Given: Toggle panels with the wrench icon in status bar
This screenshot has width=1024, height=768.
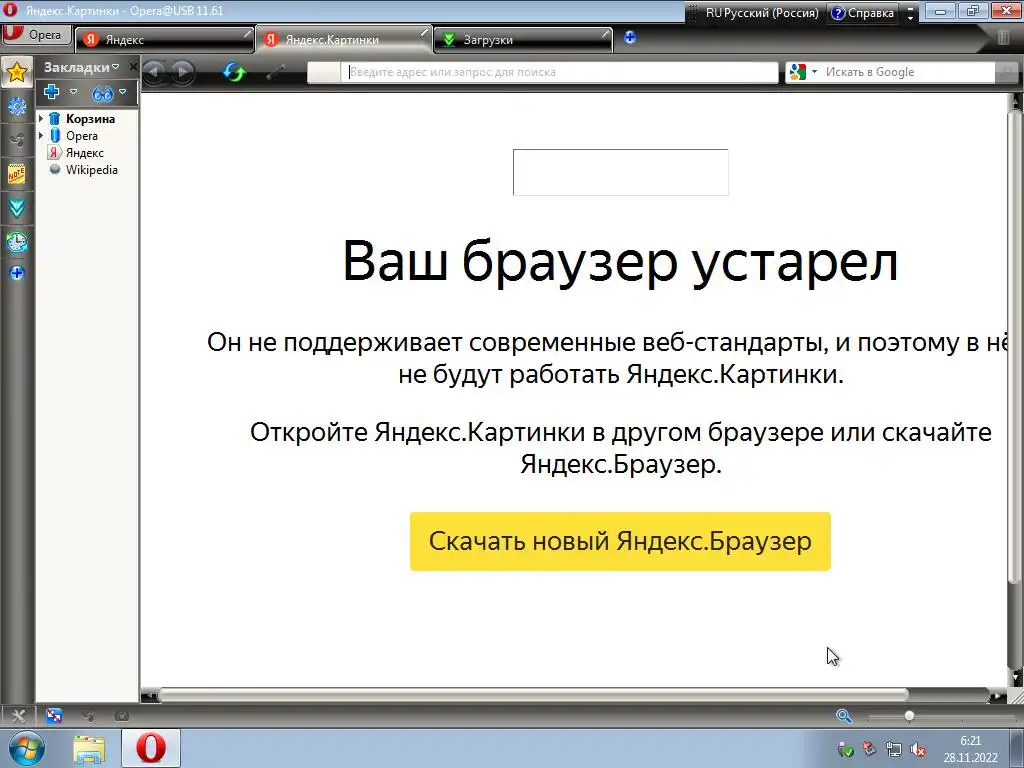Looking at the screenshot, I should (x=18, y=716).
